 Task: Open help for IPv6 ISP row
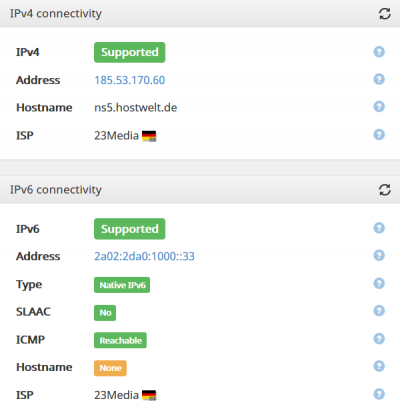(379, 394)
